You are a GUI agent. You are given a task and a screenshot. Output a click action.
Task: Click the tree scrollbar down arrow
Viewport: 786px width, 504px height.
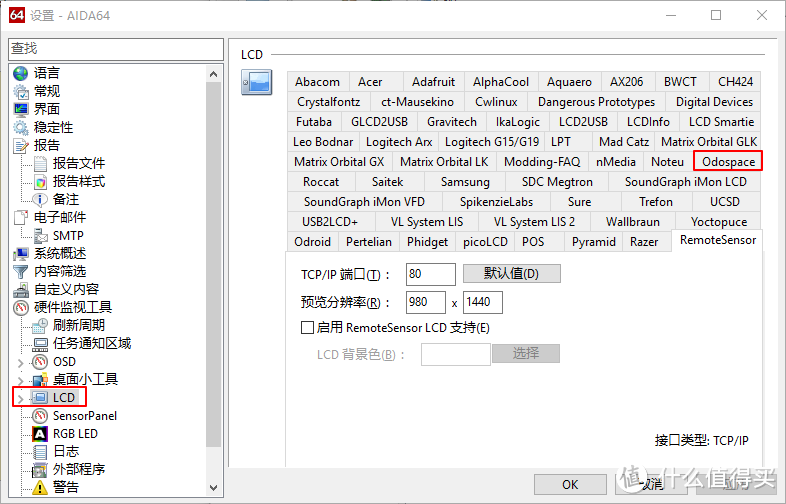click(x=214, y=487)
